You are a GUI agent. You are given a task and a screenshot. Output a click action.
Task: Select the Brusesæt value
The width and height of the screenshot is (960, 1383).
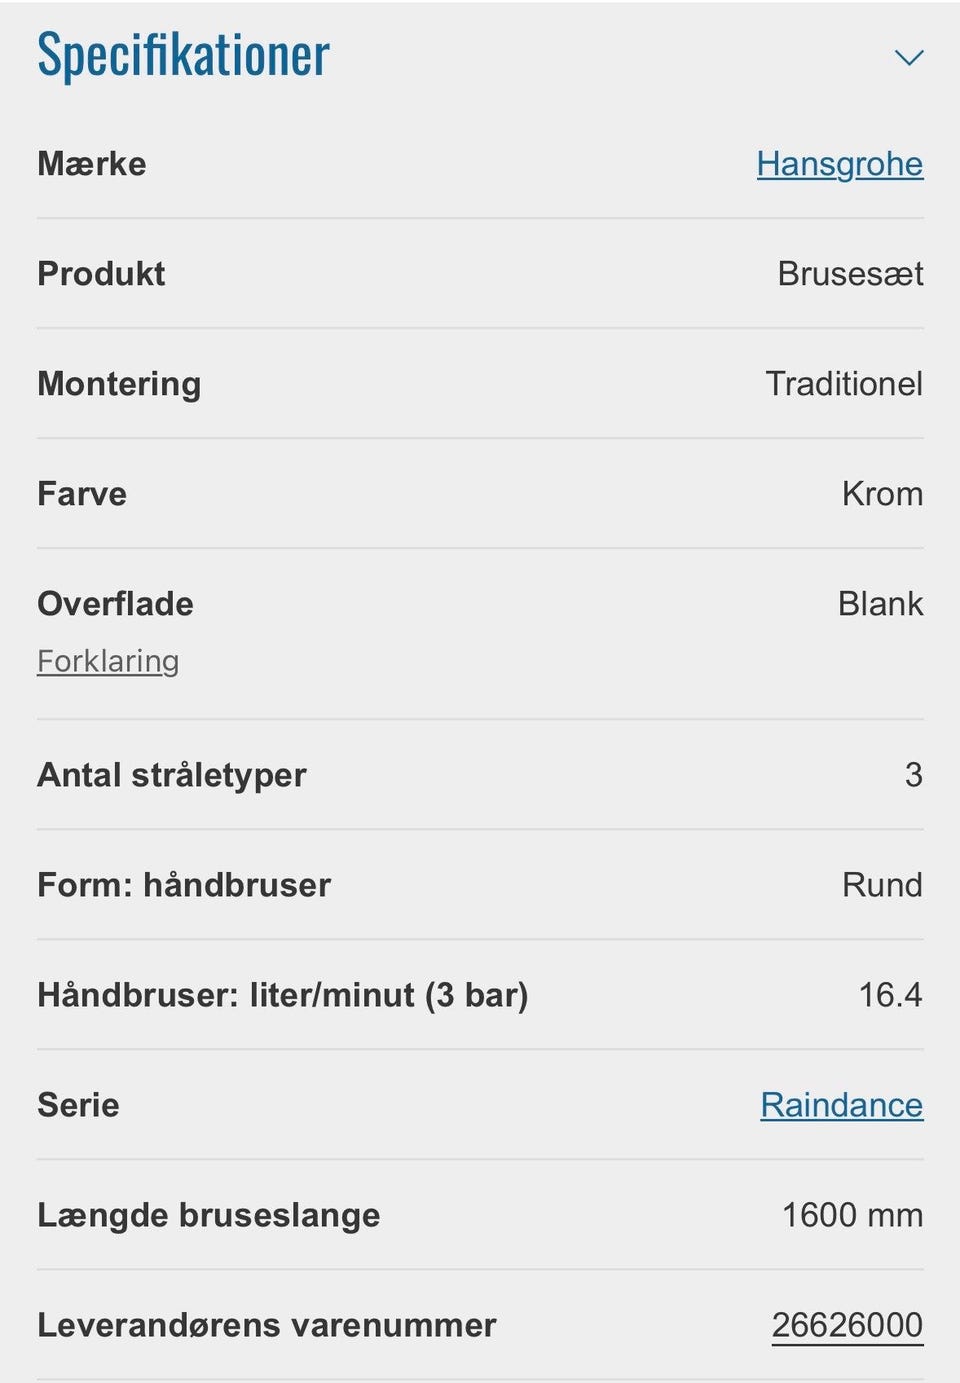pyautogui.click(x=850, y=274)
